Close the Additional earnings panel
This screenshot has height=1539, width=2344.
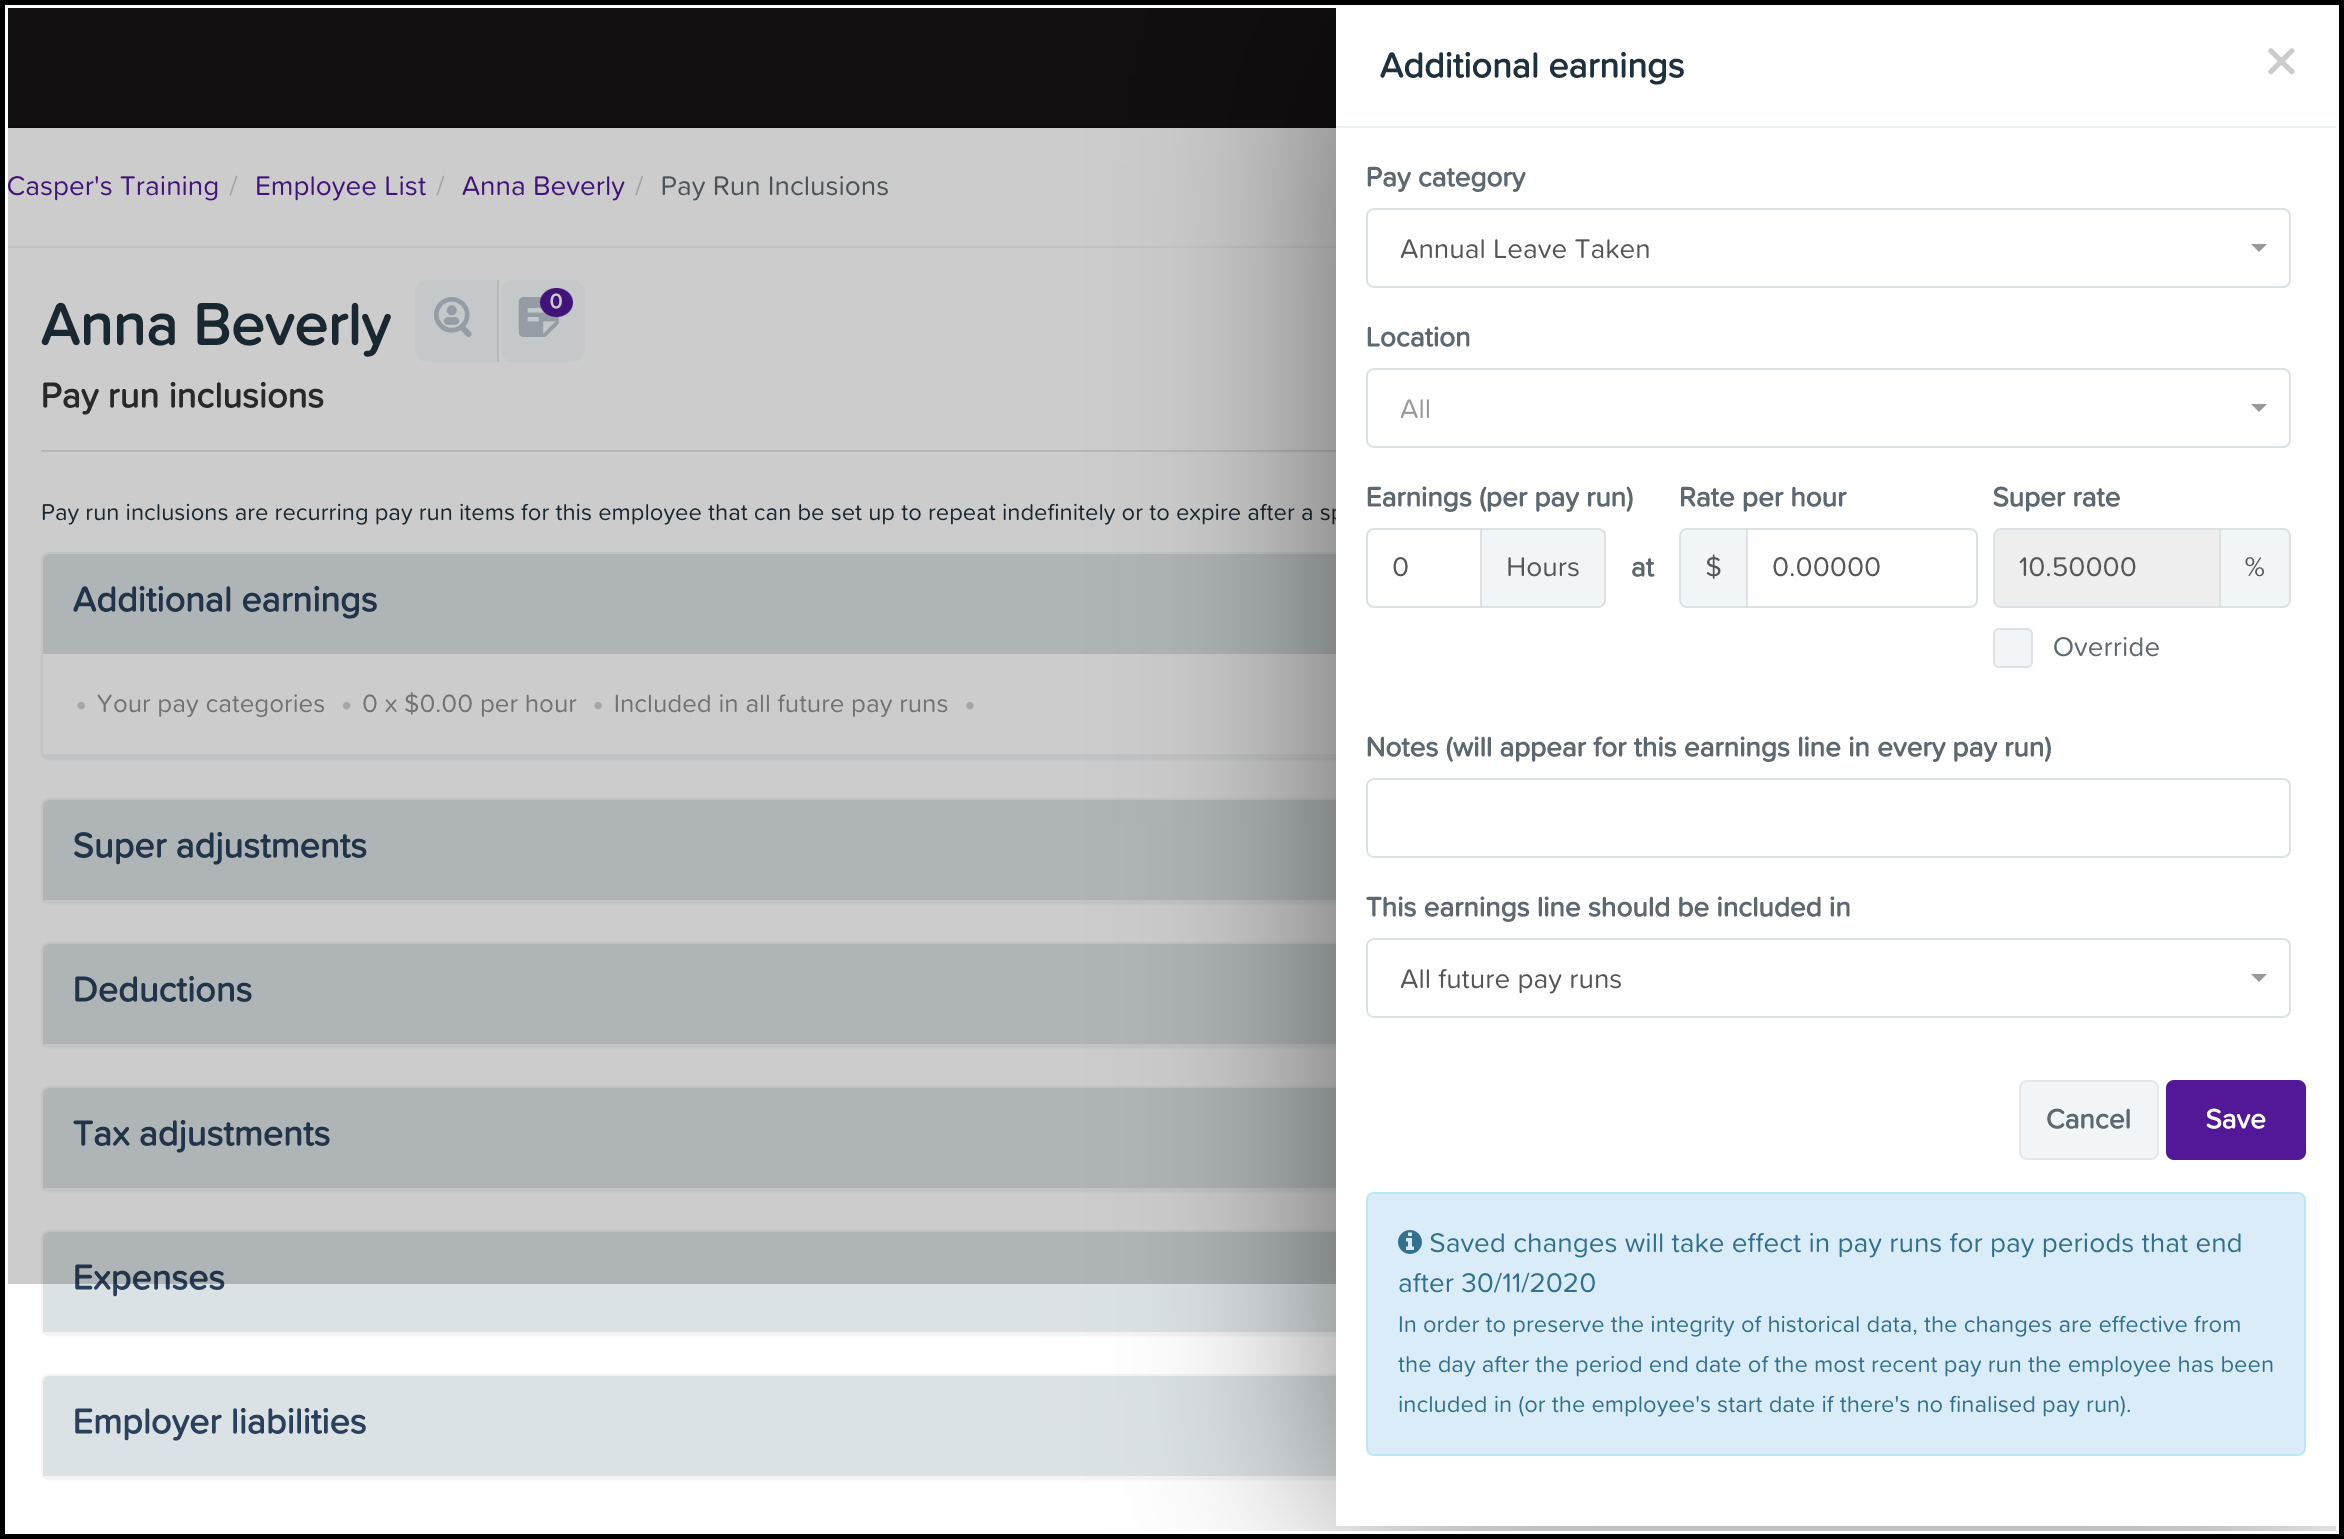[x=2280, y=62]
